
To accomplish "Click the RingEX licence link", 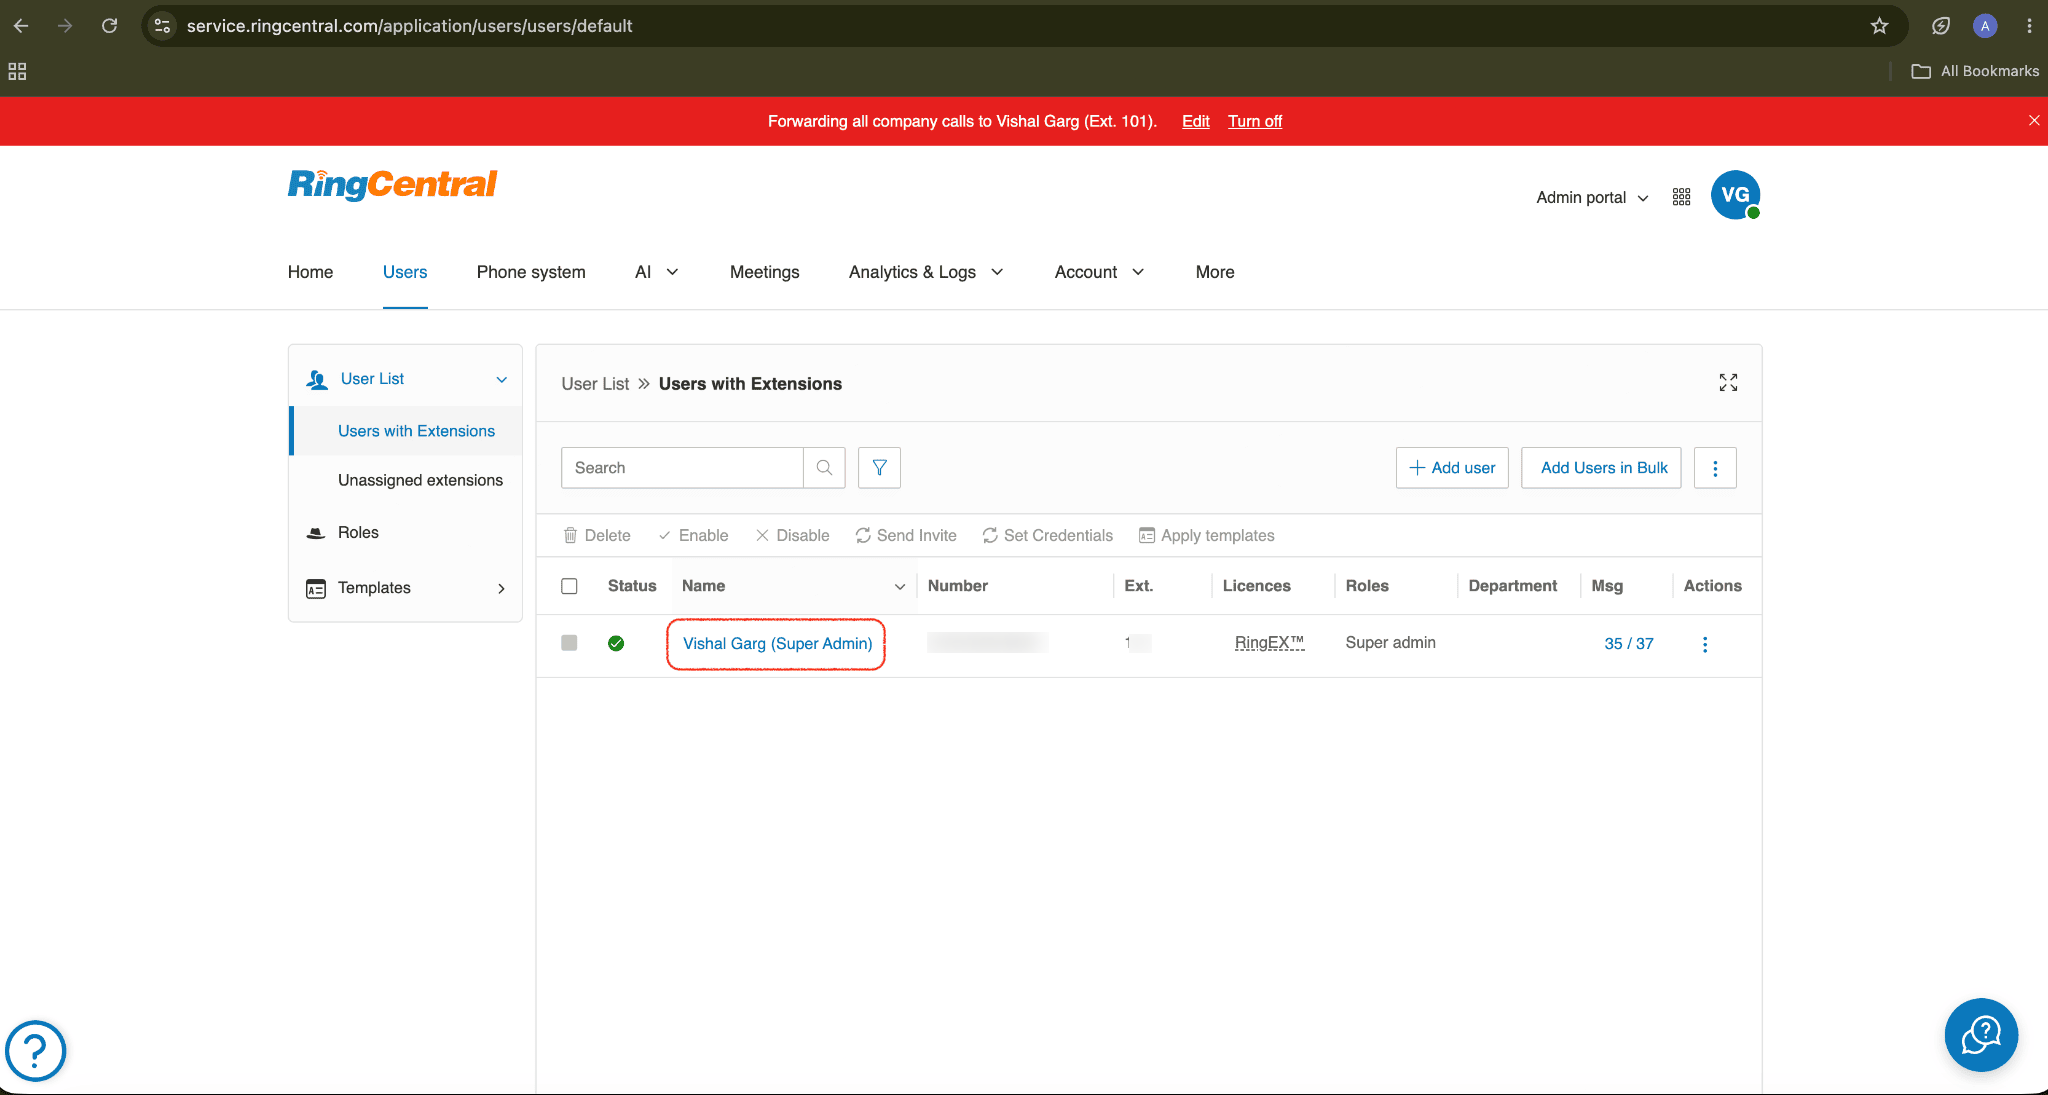I will [1269, 643].
